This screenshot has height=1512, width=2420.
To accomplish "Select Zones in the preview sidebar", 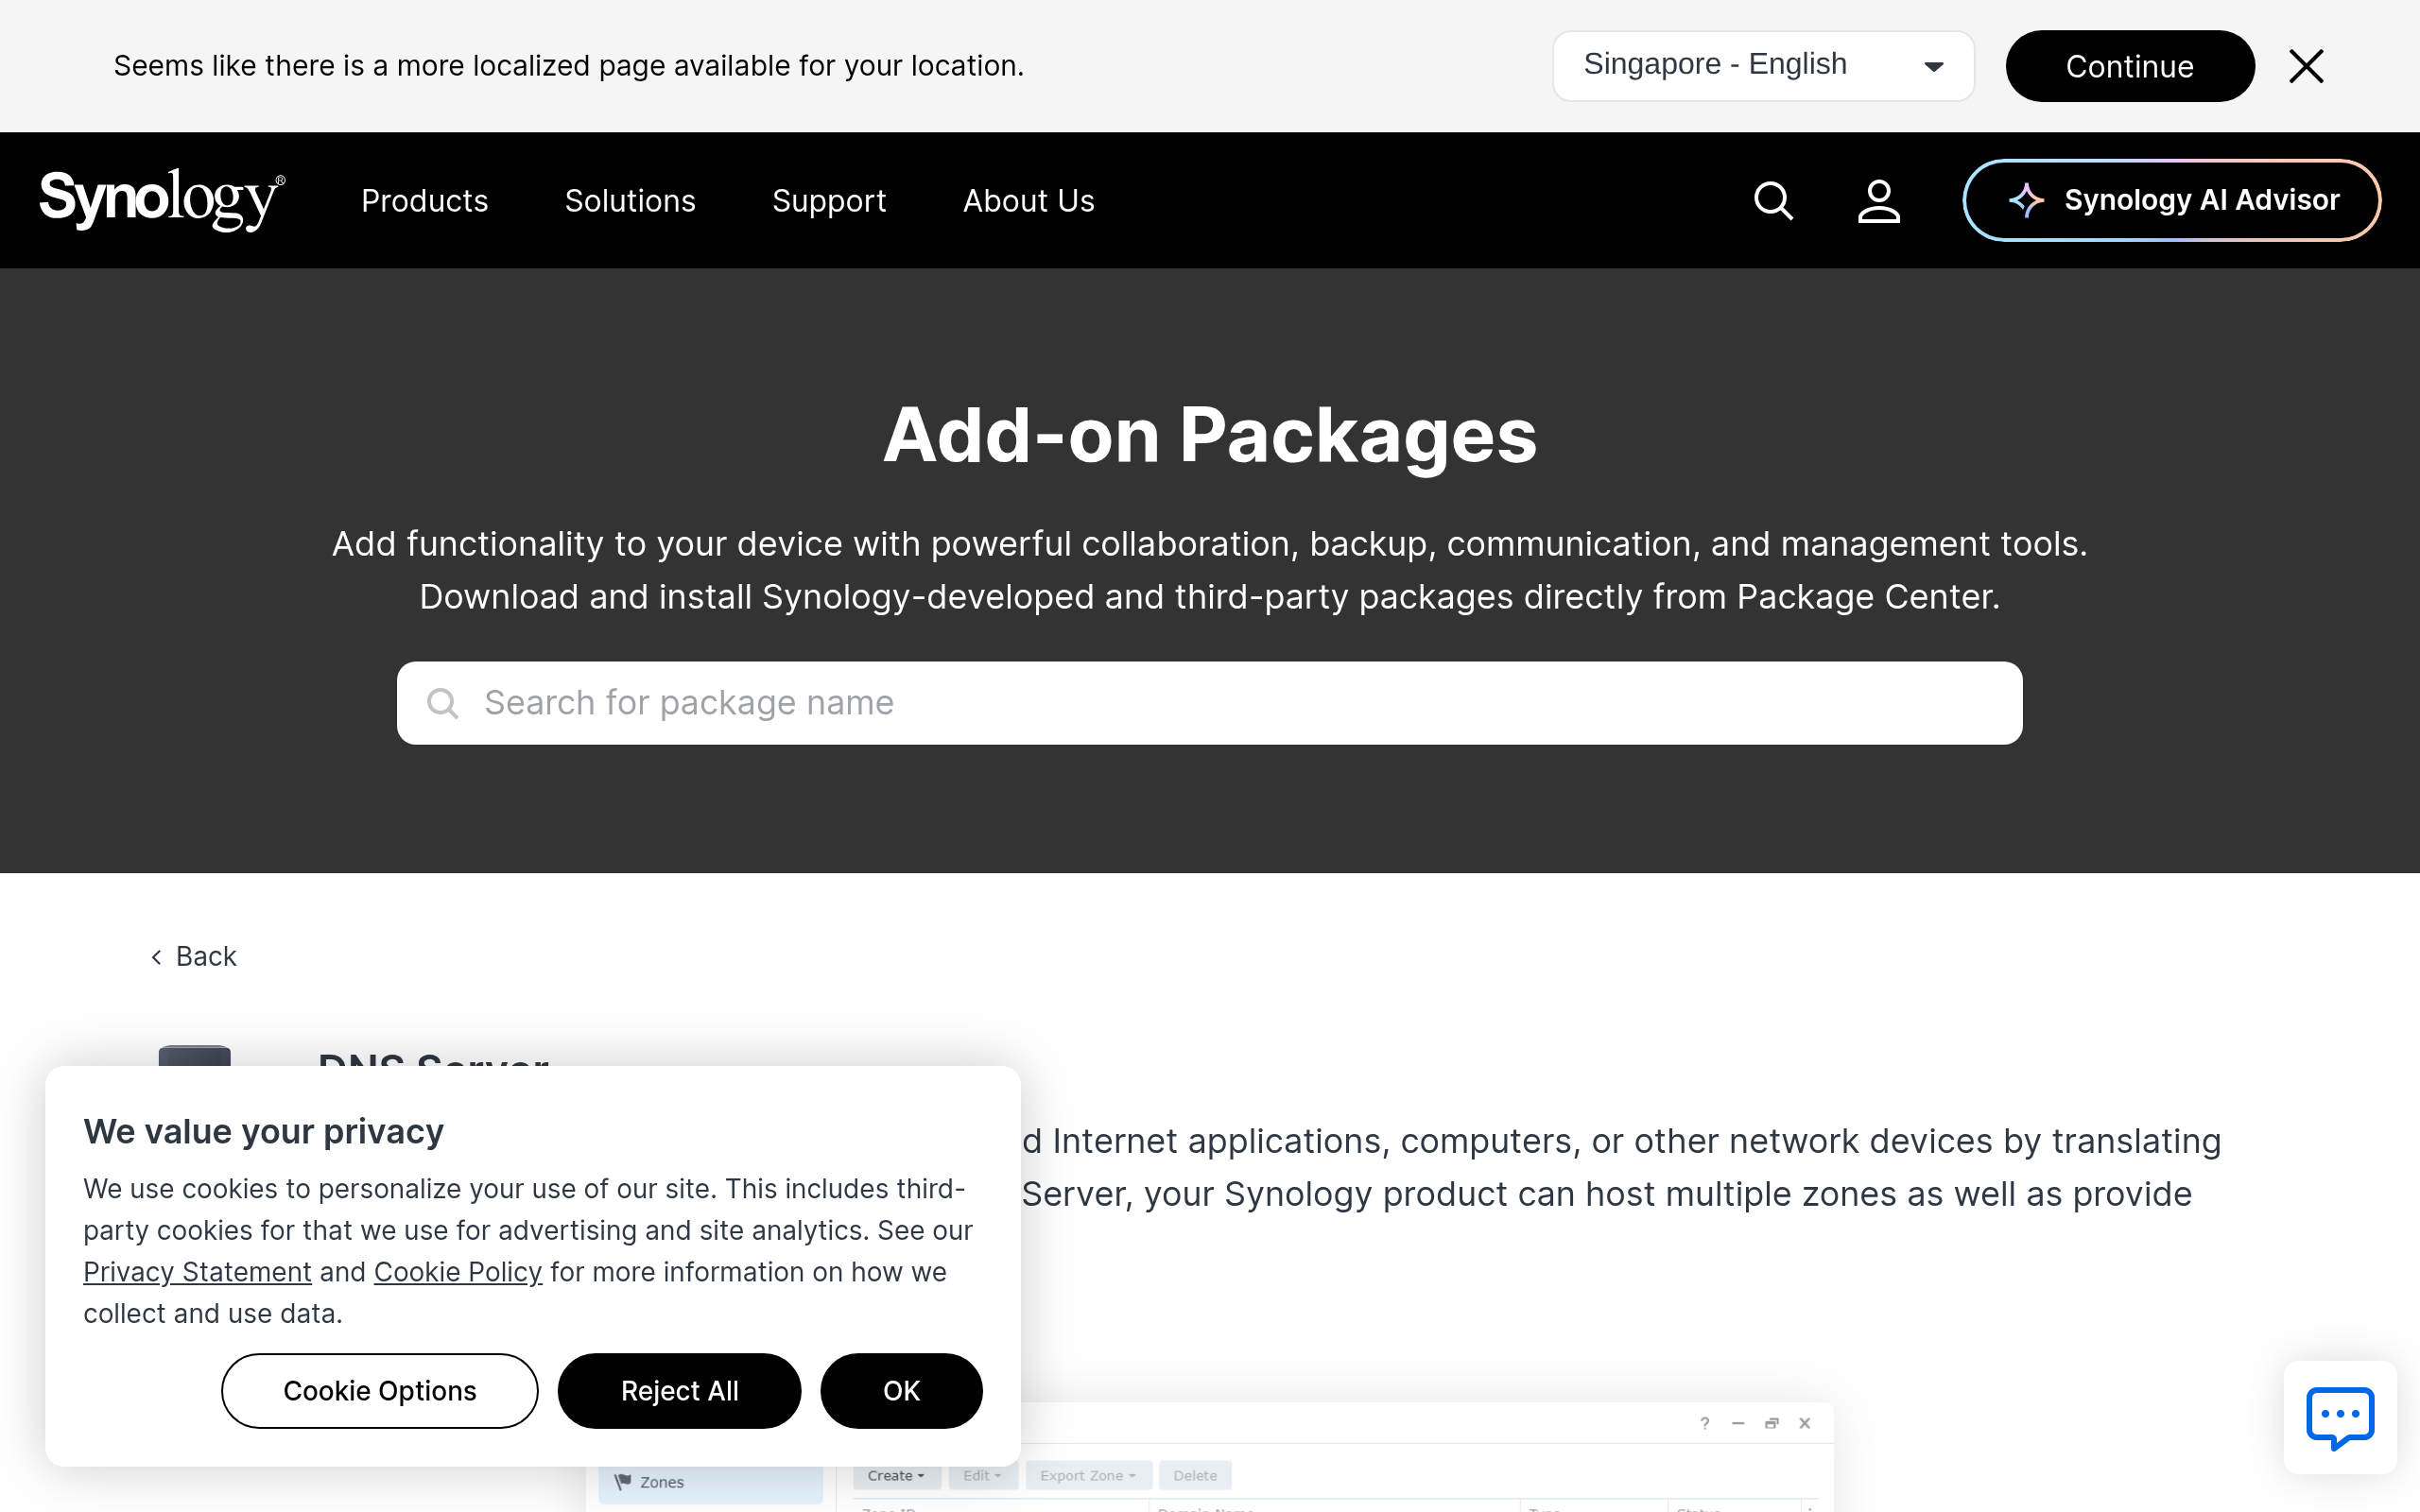I will [x=710, y=1482].
